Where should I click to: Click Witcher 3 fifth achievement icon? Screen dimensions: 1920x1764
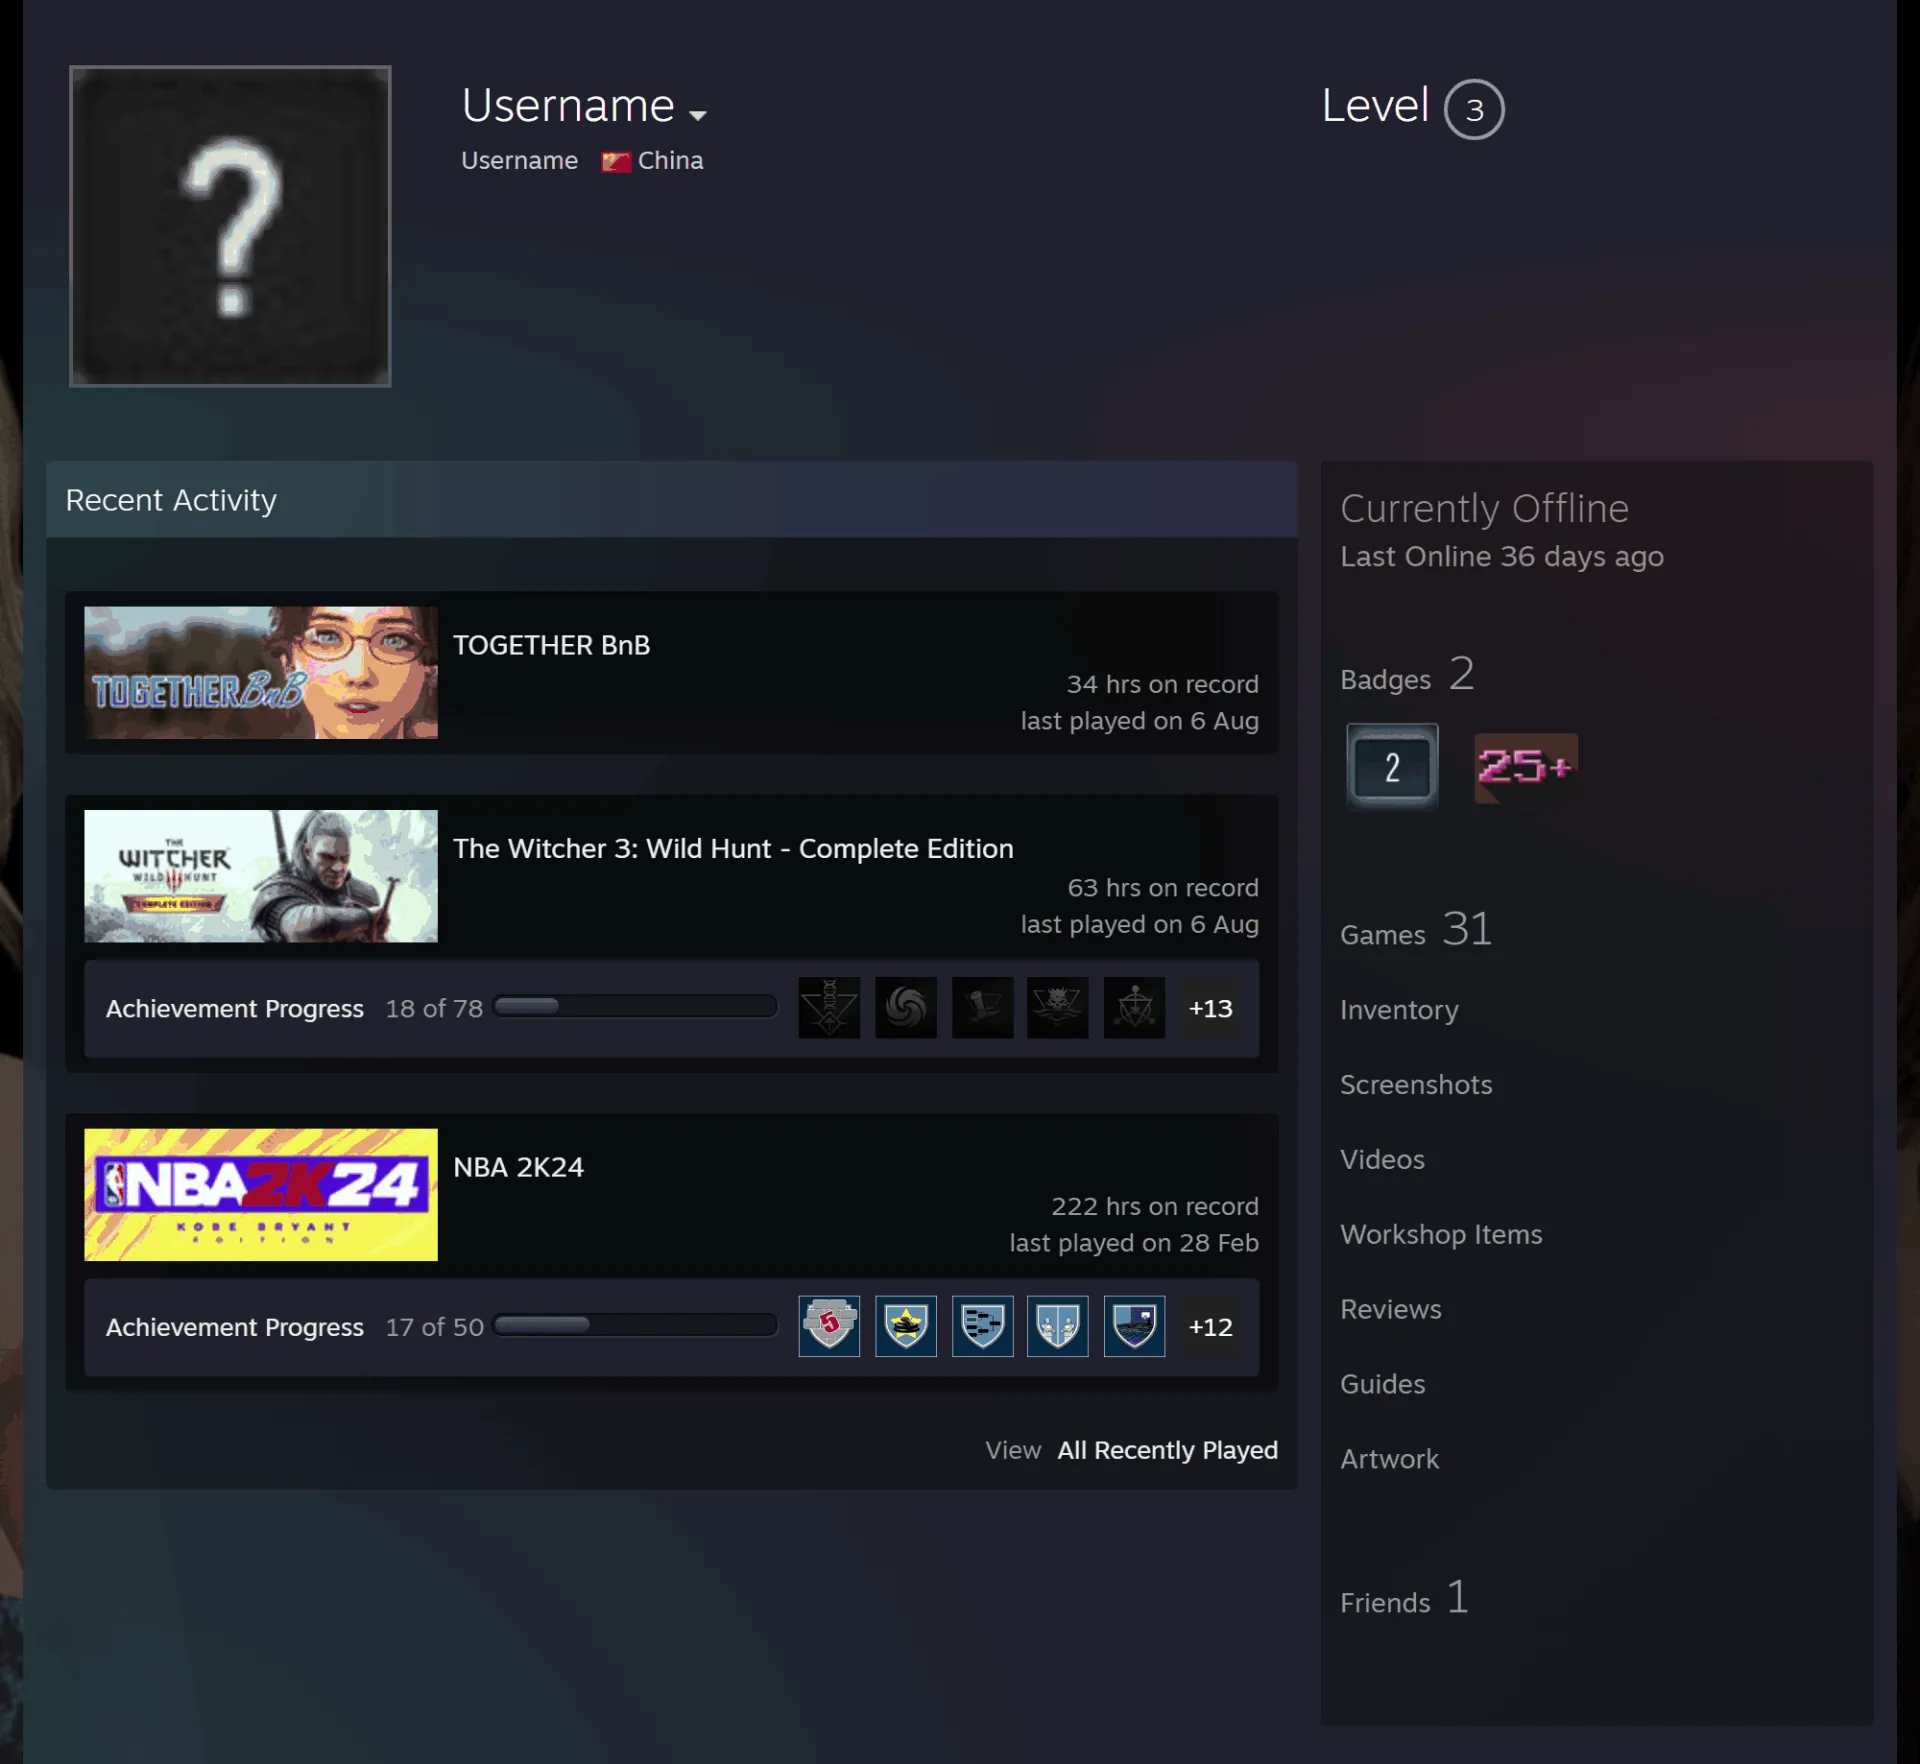[1135, 1008]
